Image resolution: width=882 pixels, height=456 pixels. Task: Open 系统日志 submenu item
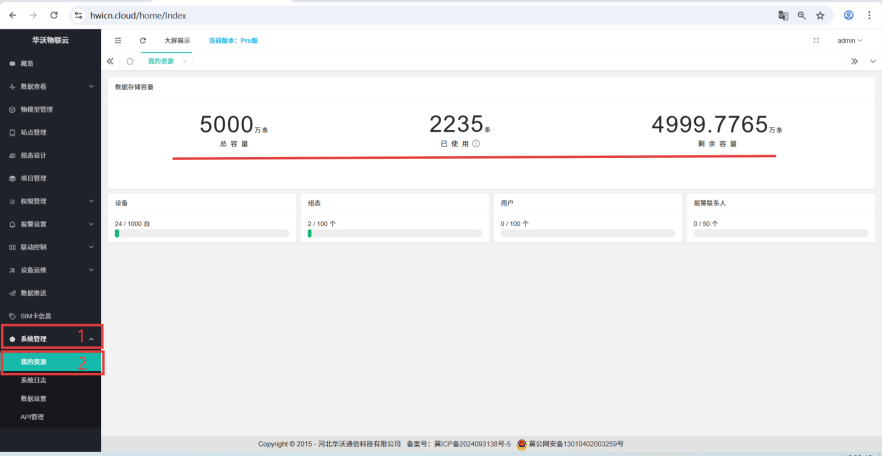pos(33,381)
